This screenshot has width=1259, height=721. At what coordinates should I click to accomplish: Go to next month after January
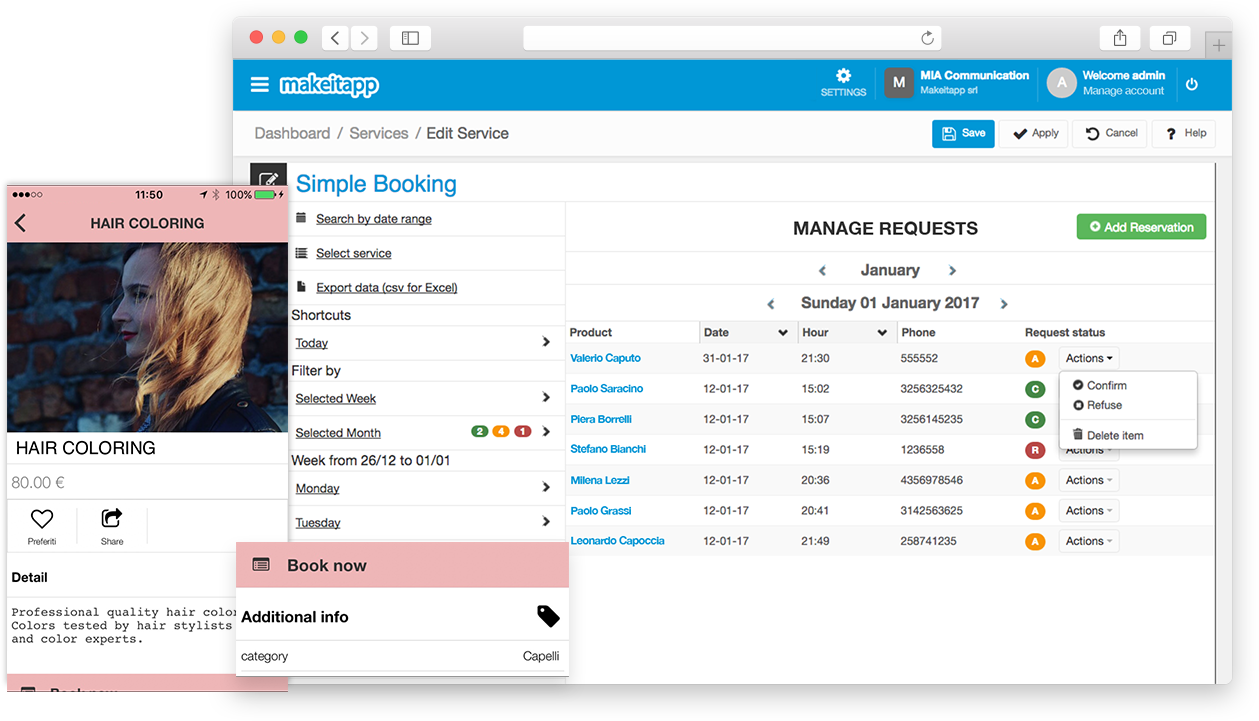(952, 270)
